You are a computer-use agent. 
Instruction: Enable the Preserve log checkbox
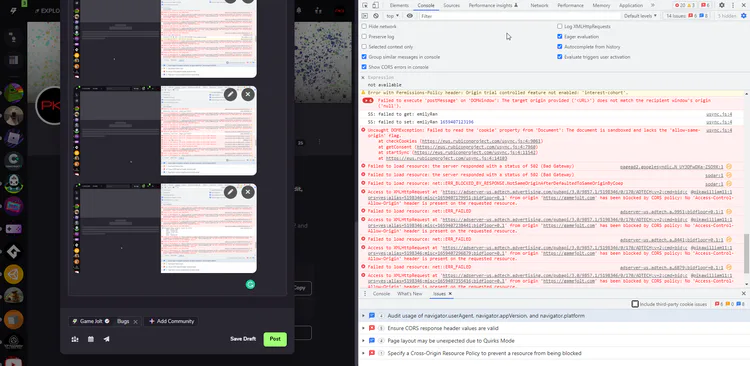364,36
